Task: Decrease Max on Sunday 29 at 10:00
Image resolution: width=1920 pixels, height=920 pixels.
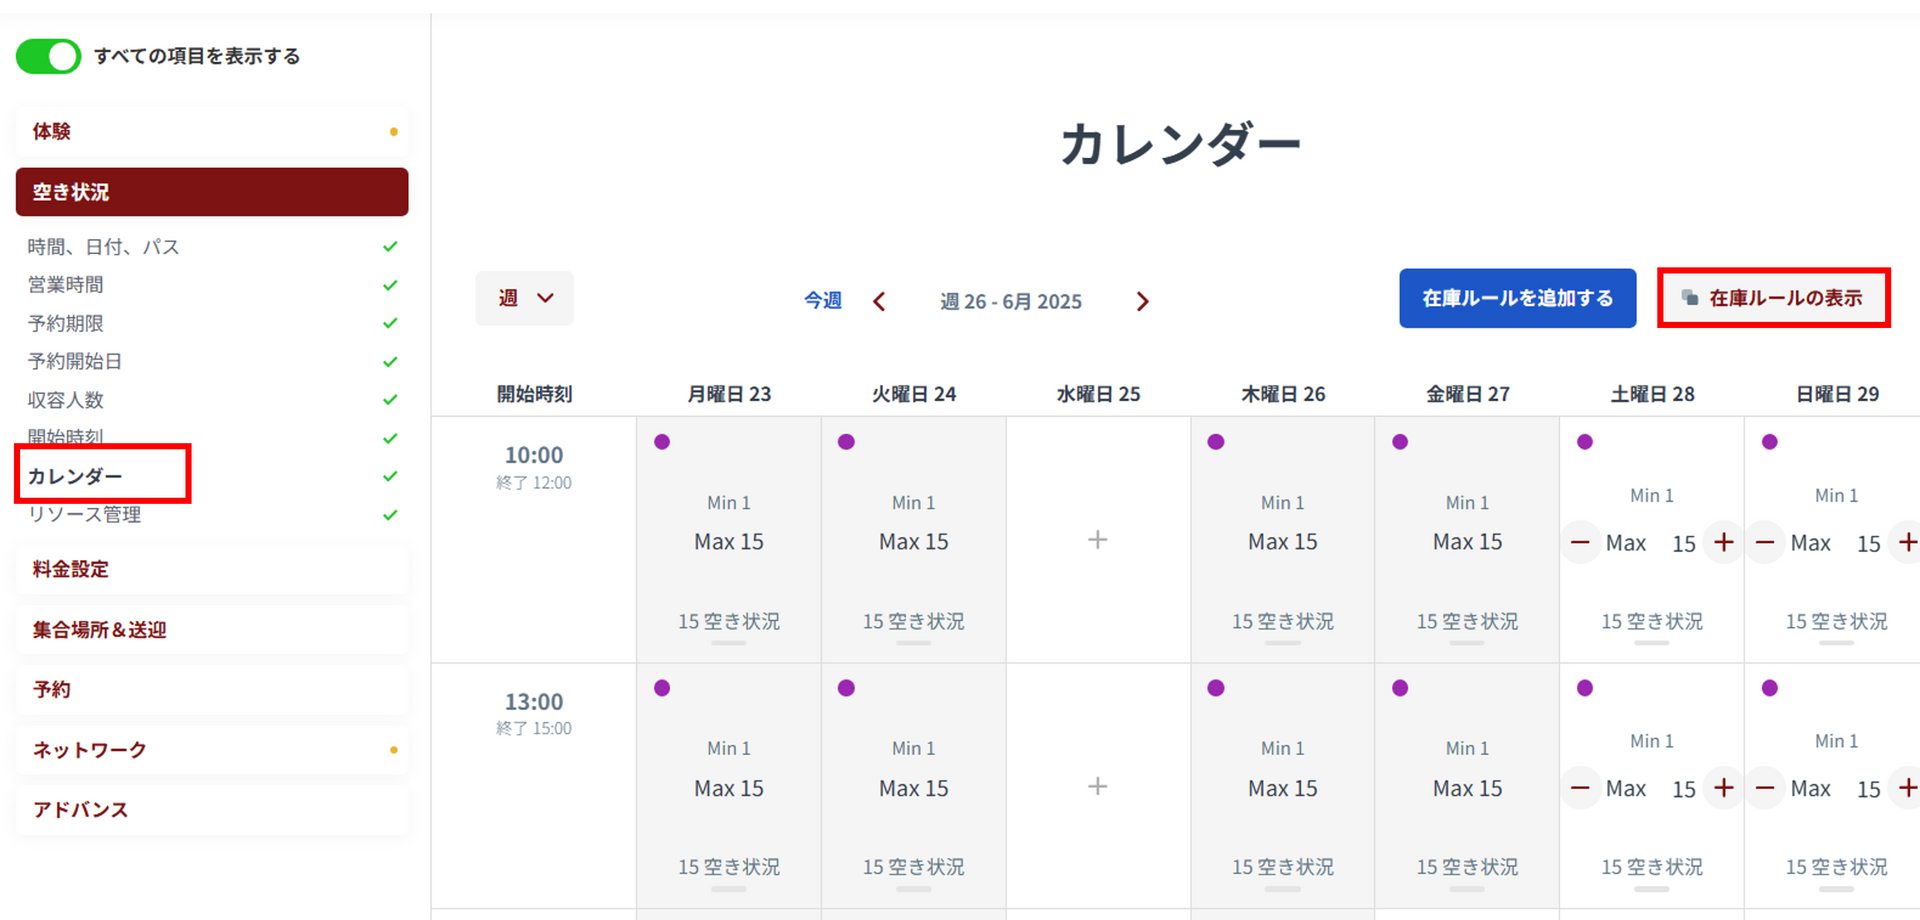Action: pos(1765,542)
